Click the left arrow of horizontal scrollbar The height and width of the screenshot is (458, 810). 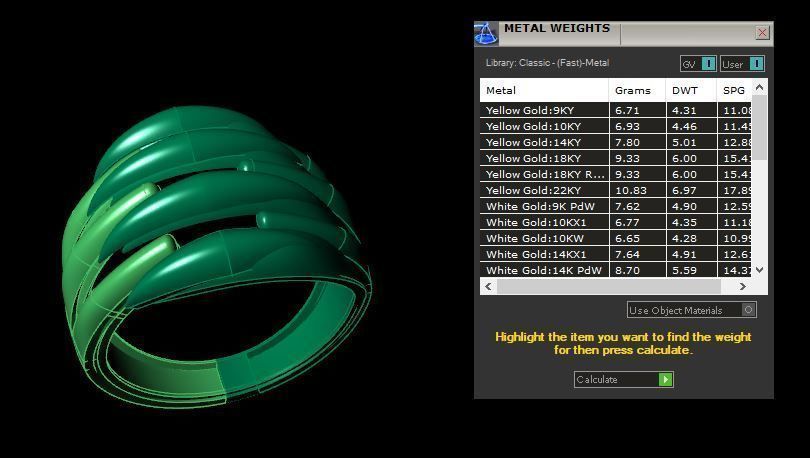point(488,286)
